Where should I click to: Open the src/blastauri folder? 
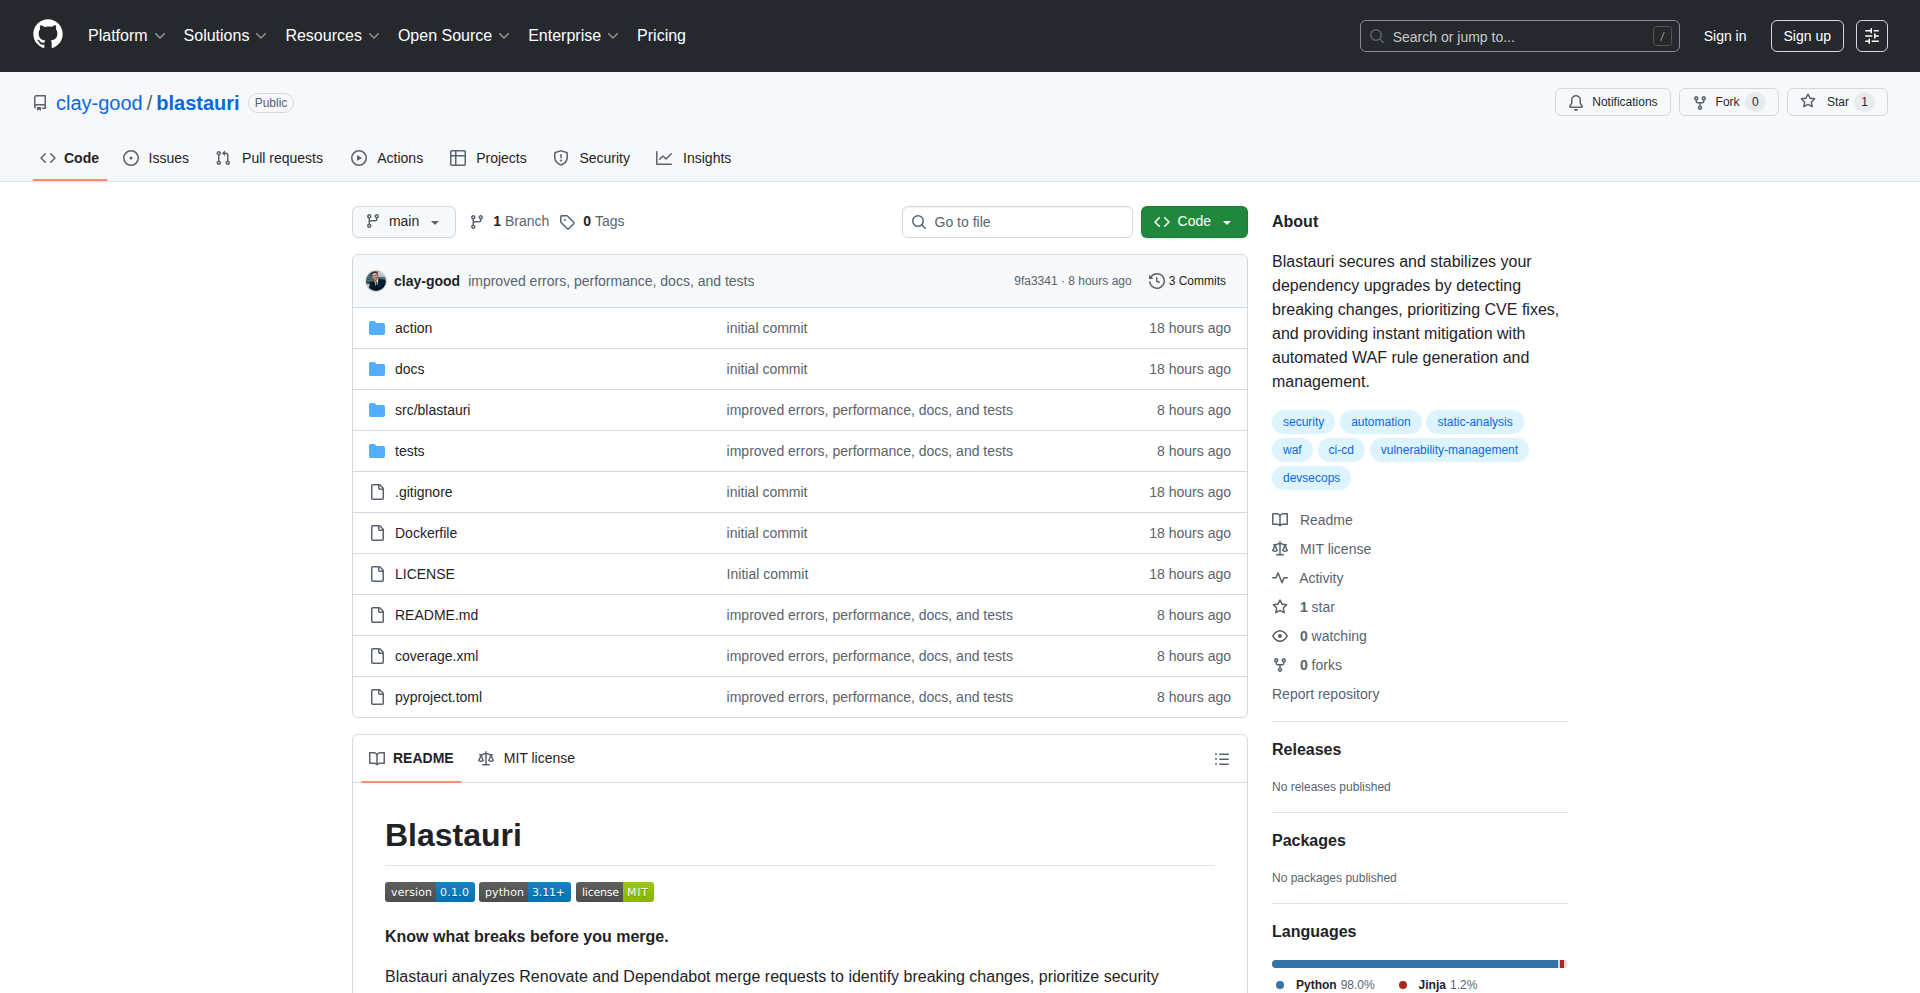coord(432,410)
